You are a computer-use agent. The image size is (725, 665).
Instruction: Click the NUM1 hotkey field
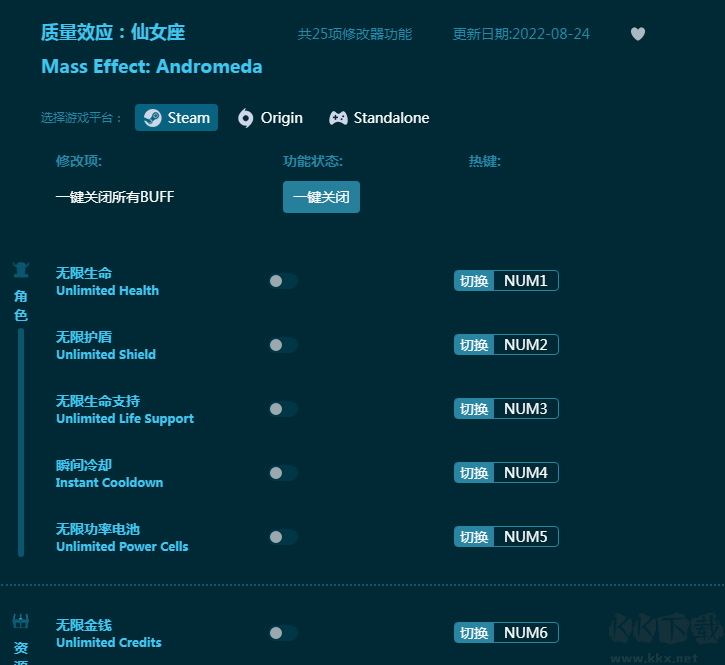click(x=526, y=281)
